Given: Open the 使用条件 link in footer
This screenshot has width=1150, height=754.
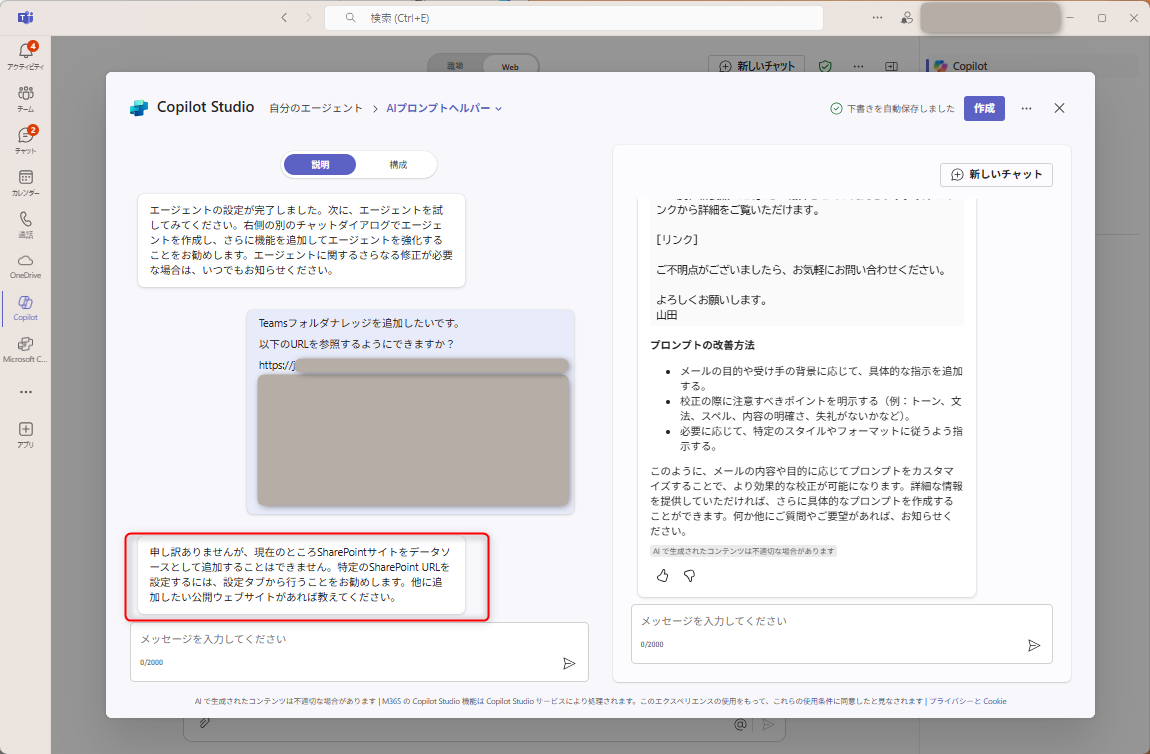Looking at the screenshot, I should pos(820,701).
